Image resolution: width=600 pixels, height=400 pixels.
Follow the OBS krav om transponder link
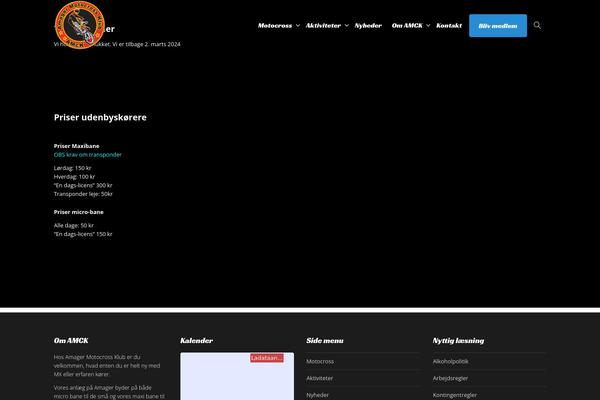(88, 155)
